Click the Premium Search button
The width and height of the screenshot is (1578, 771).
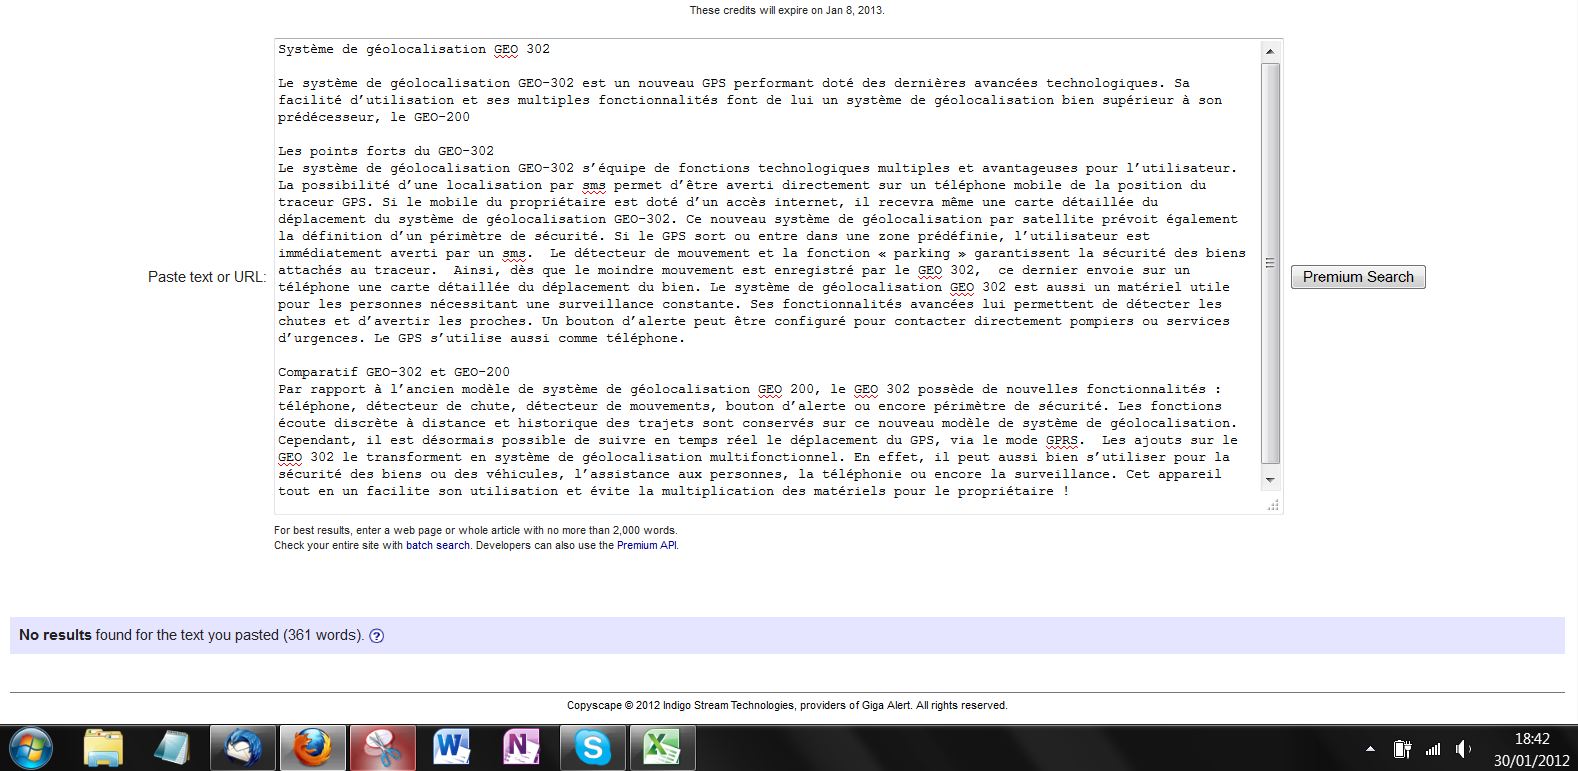(1357, 277)
